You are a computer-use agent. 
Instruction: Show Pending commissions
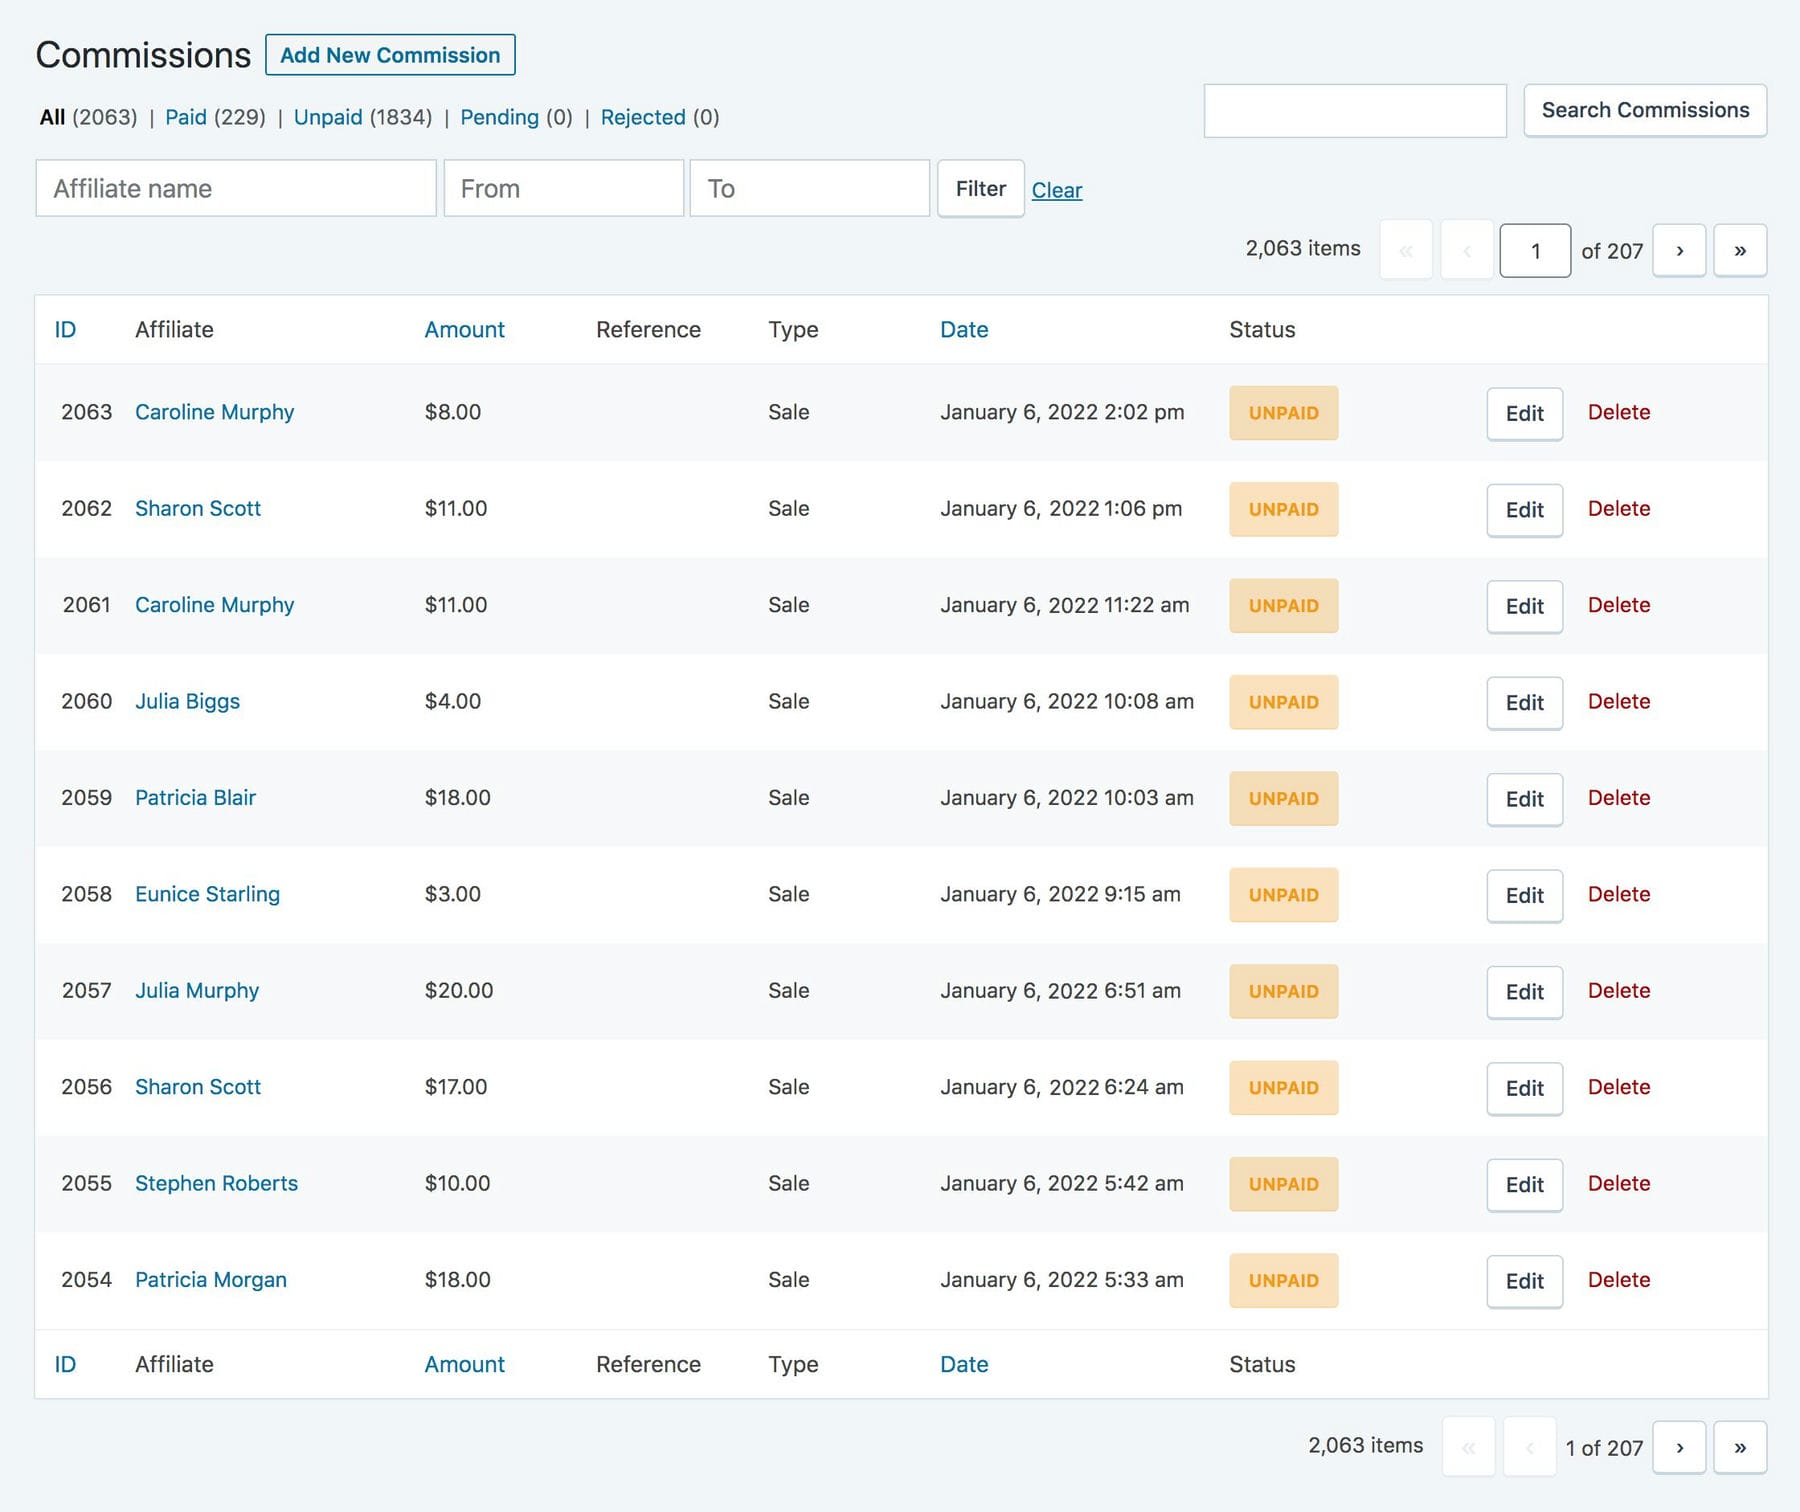501,117
